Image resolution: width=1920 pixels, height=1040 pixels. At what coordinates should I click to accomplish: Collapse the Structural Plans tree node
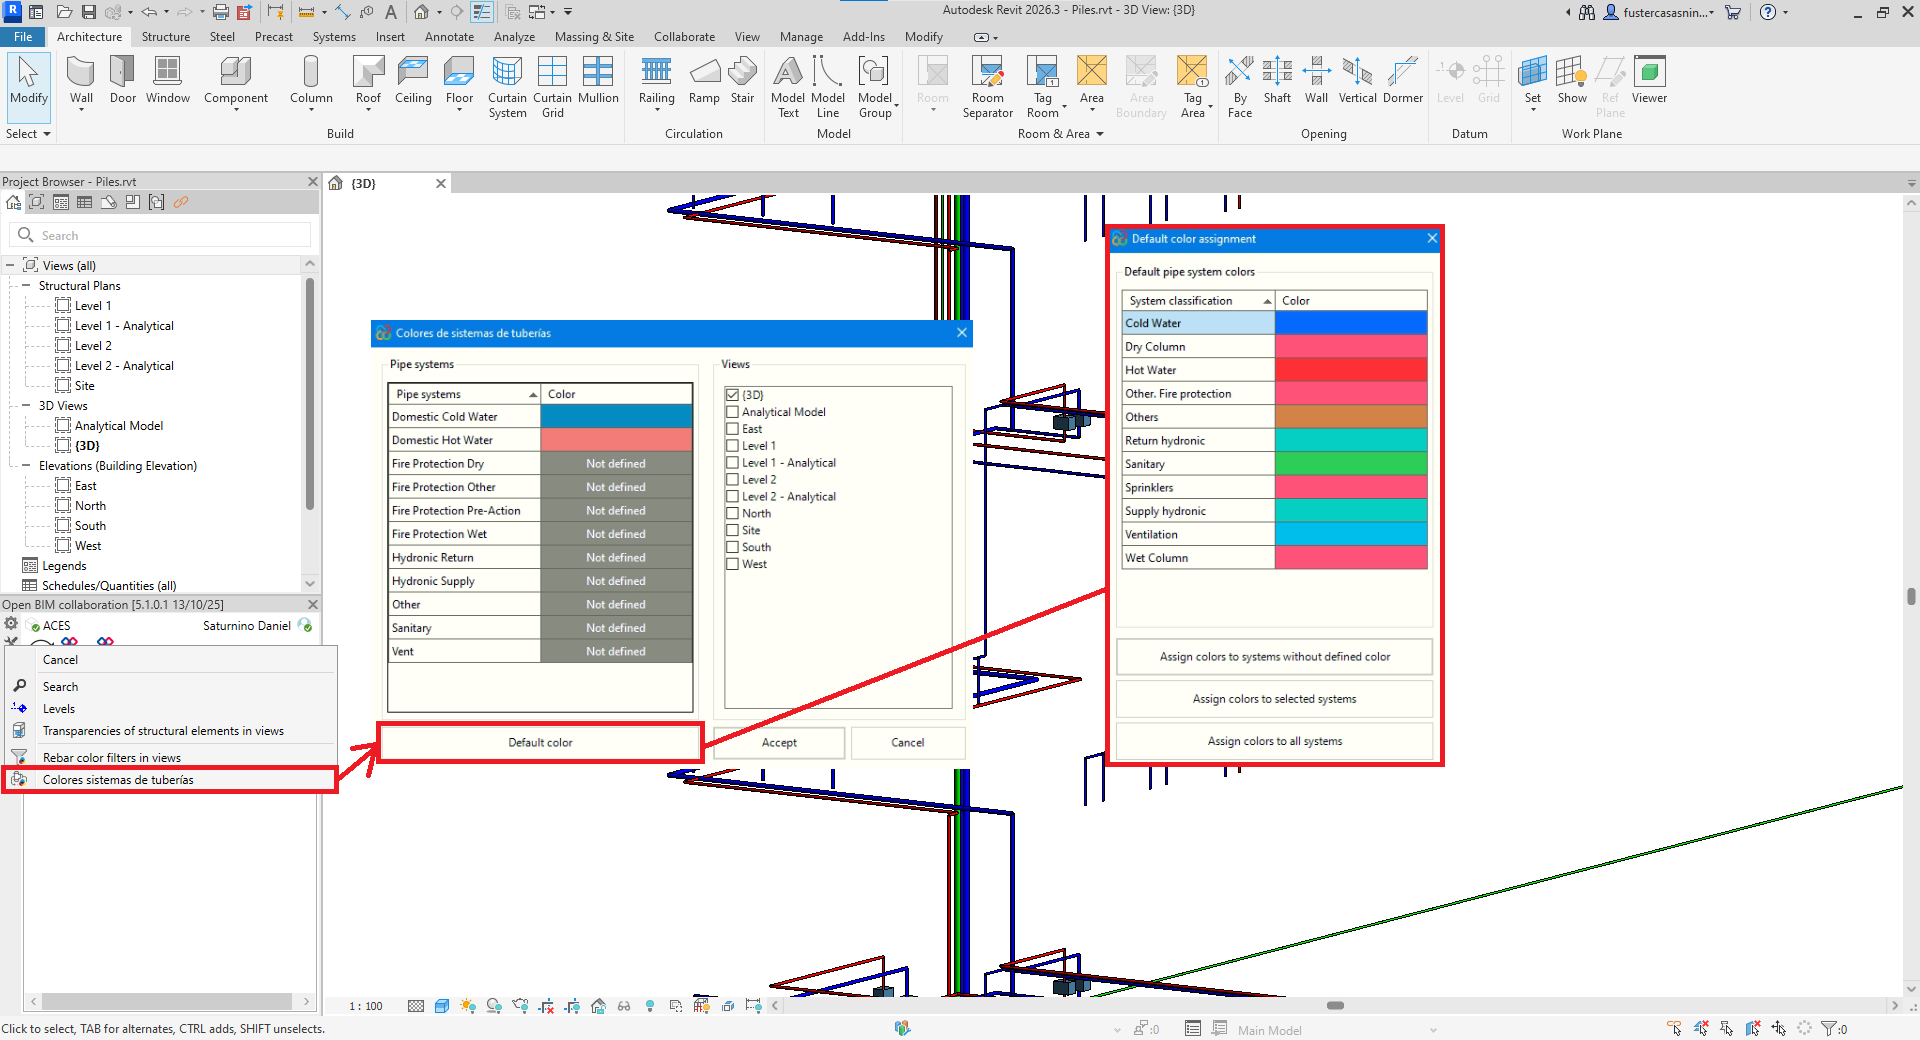[26, 286]
